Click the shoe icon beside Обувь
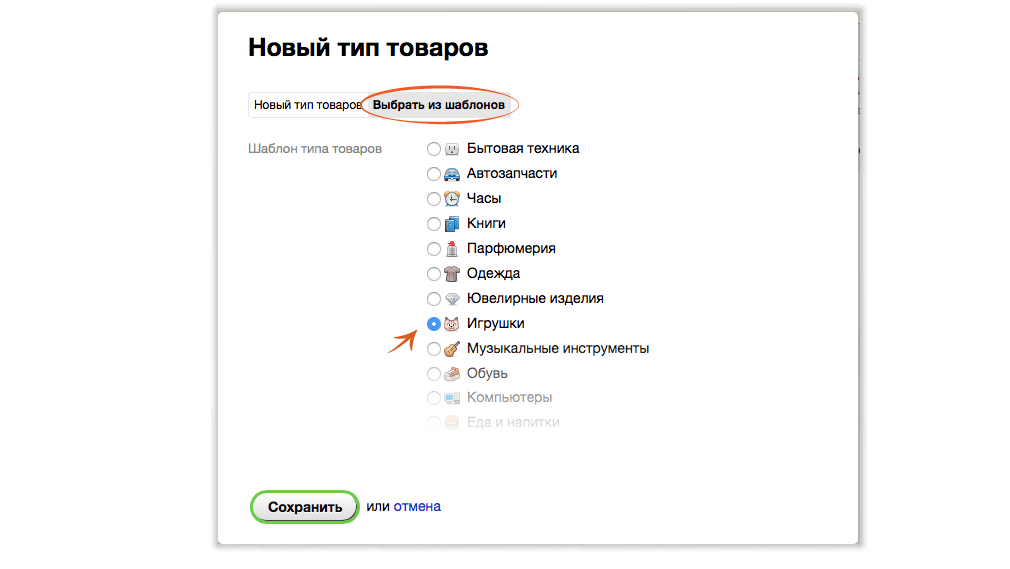The width and height of the screenshot is (1010, 569). pyautogui.click(x=452, y=374)
